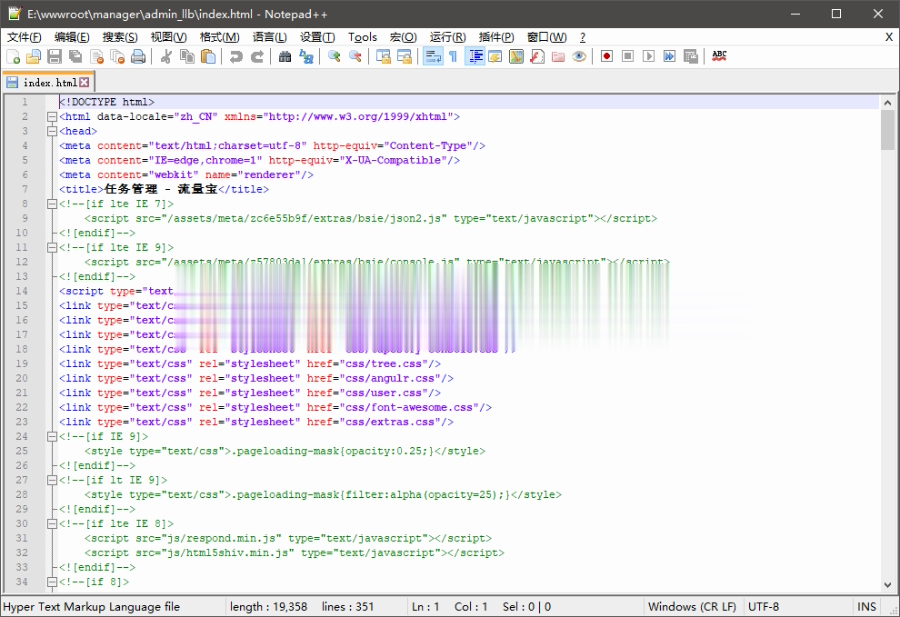Click the vertical scrollbar thumb
The height and width of the screenshot is (617, 900).
click(x=887, y=130)
